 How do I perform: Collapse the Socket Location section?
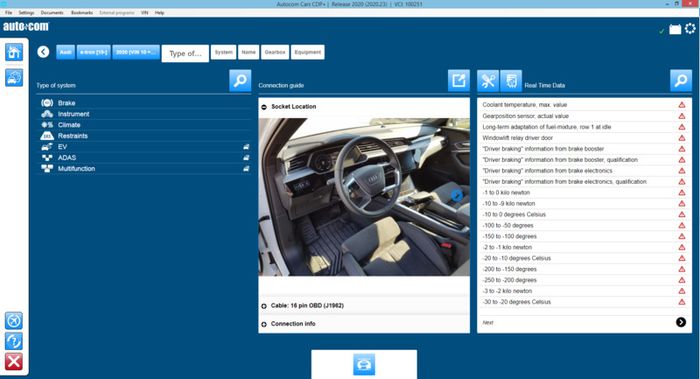point(264,107)
